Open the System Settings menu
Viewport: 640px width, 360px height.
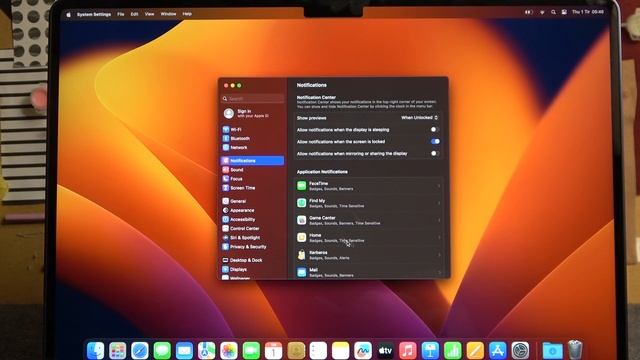pyautogui.click(x=94, y=14)
